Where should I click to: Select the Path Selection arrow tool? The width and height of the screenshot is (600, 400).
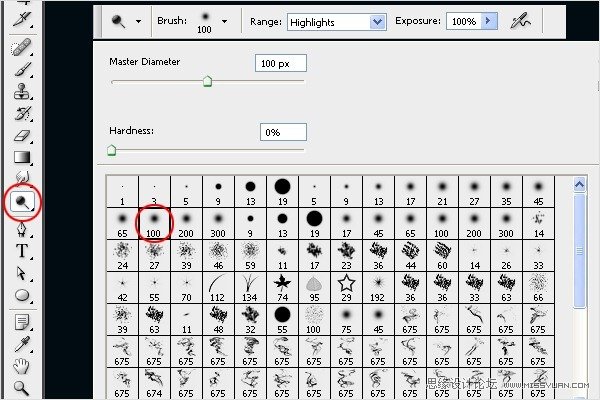(x=22, y=273)
